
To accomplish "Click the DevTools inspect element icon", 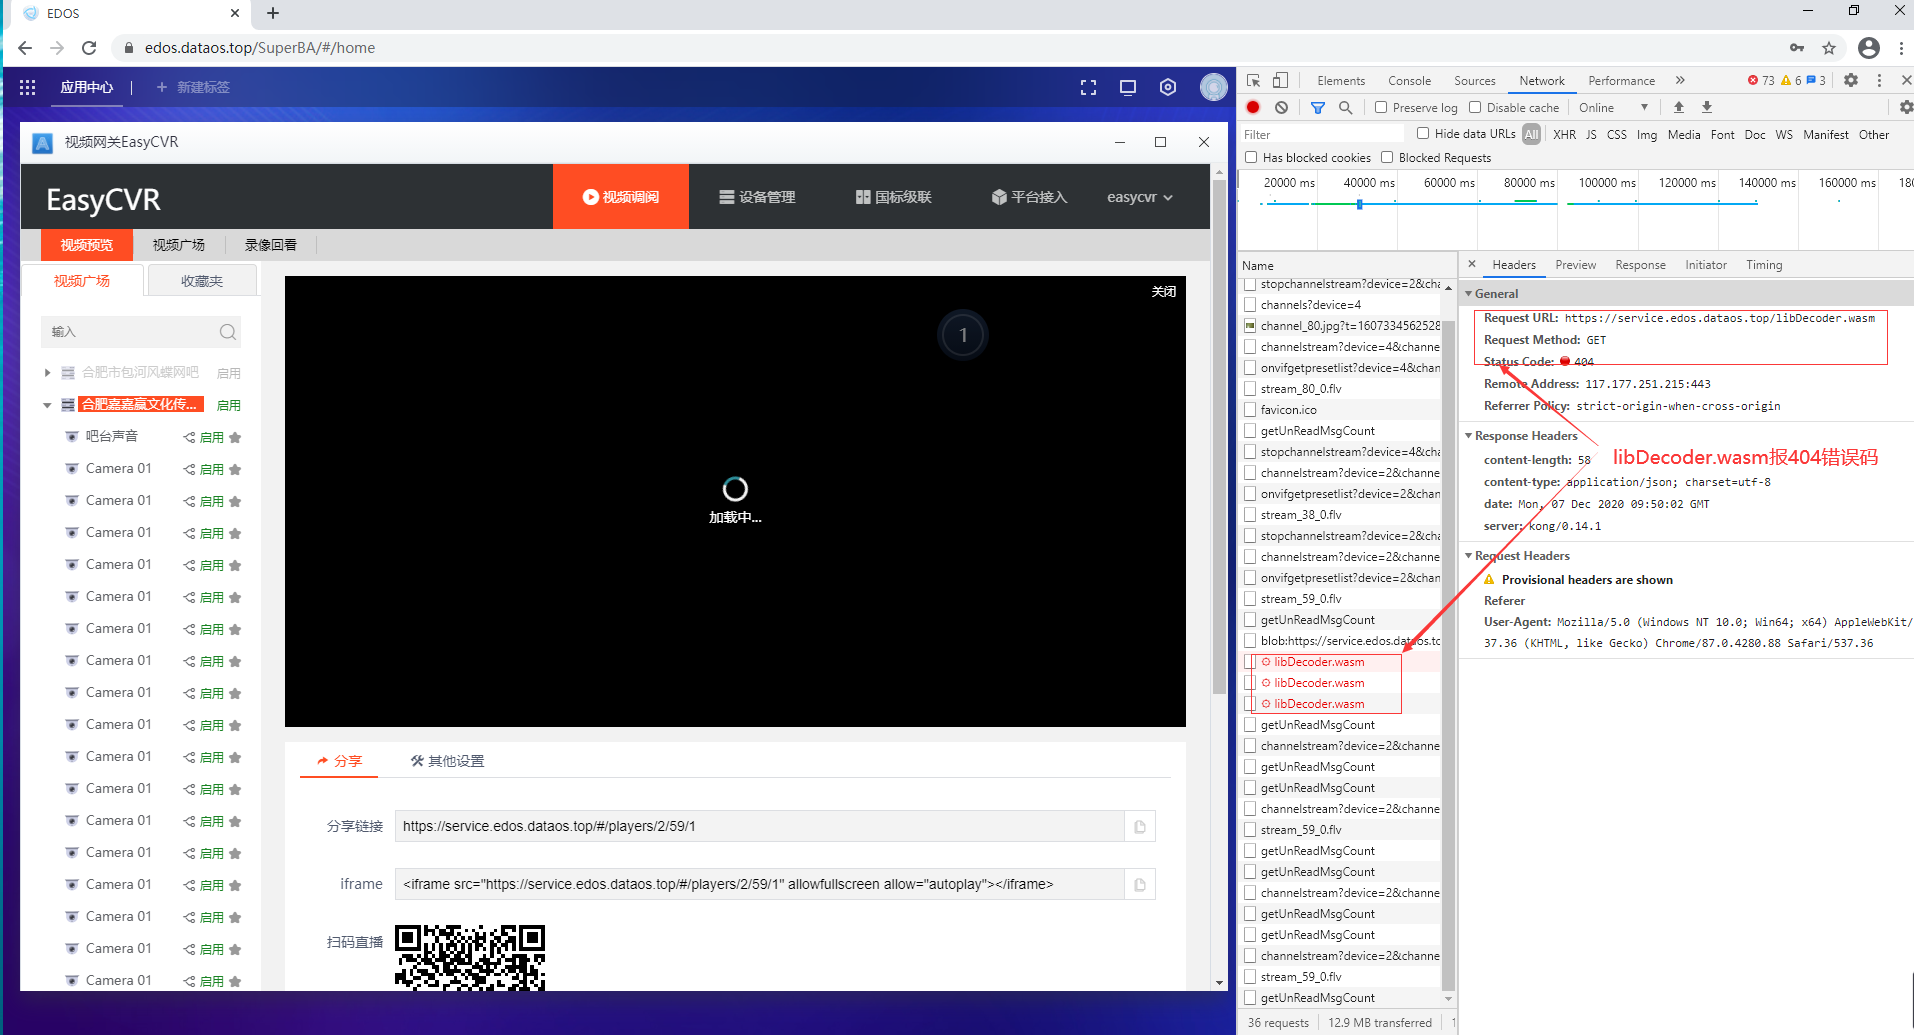I will [1254, 81].
